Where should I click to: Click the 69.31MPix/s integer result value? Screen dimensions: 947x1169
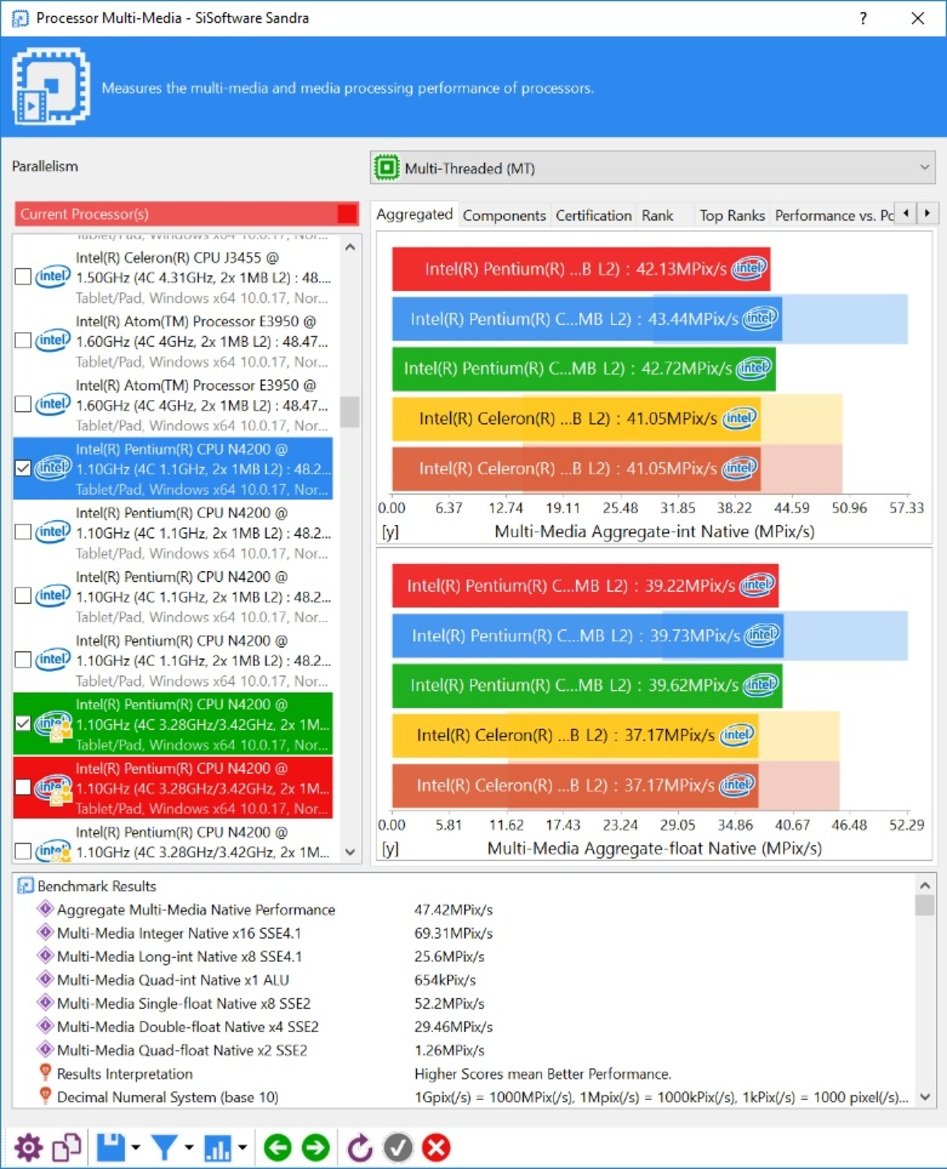pos(453,933)
